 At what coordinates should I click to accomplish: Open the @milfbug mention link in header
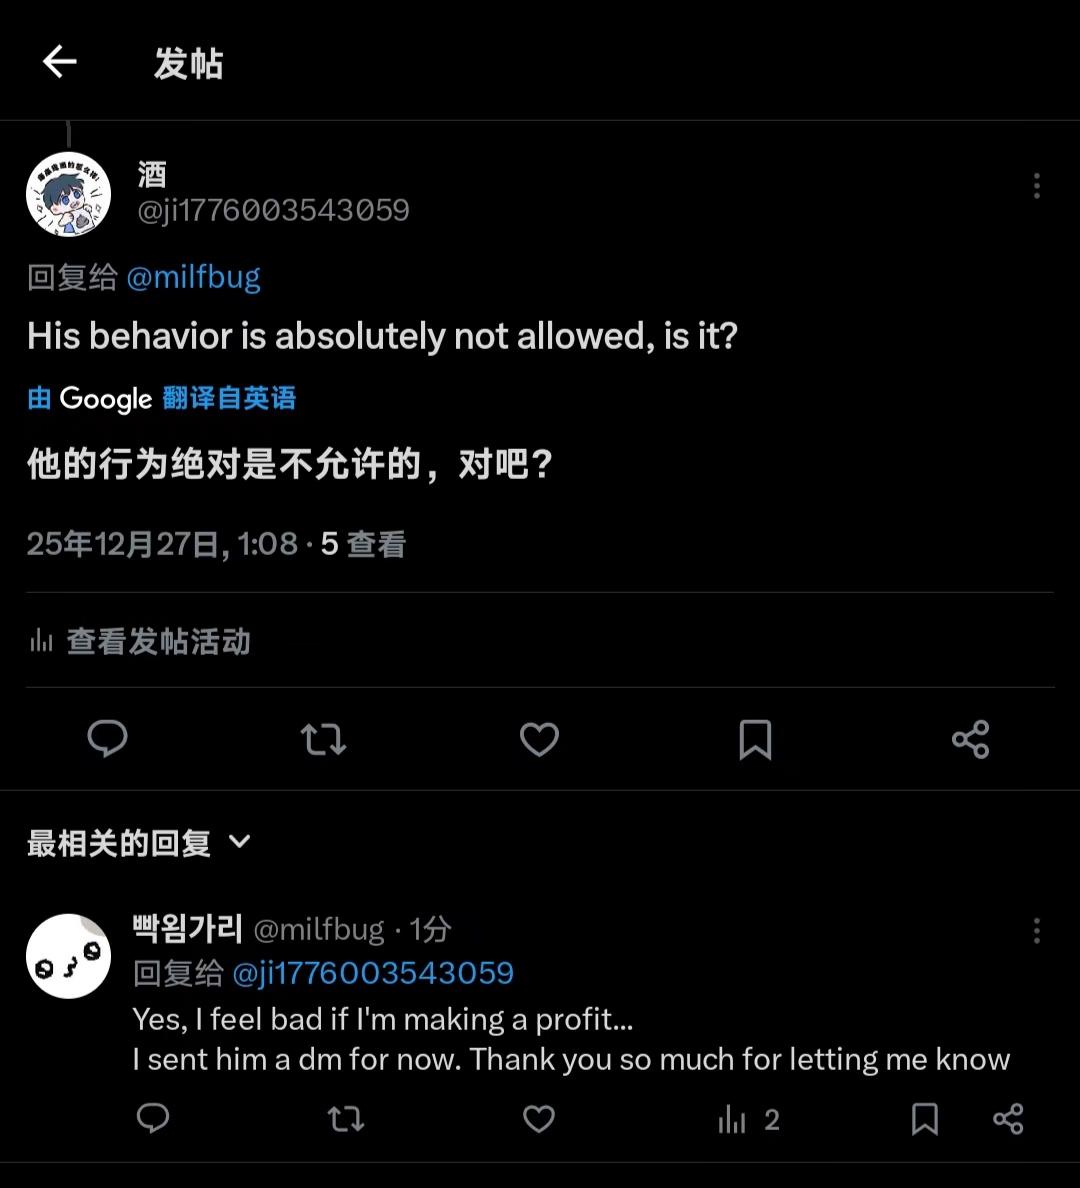coord(193,277)
